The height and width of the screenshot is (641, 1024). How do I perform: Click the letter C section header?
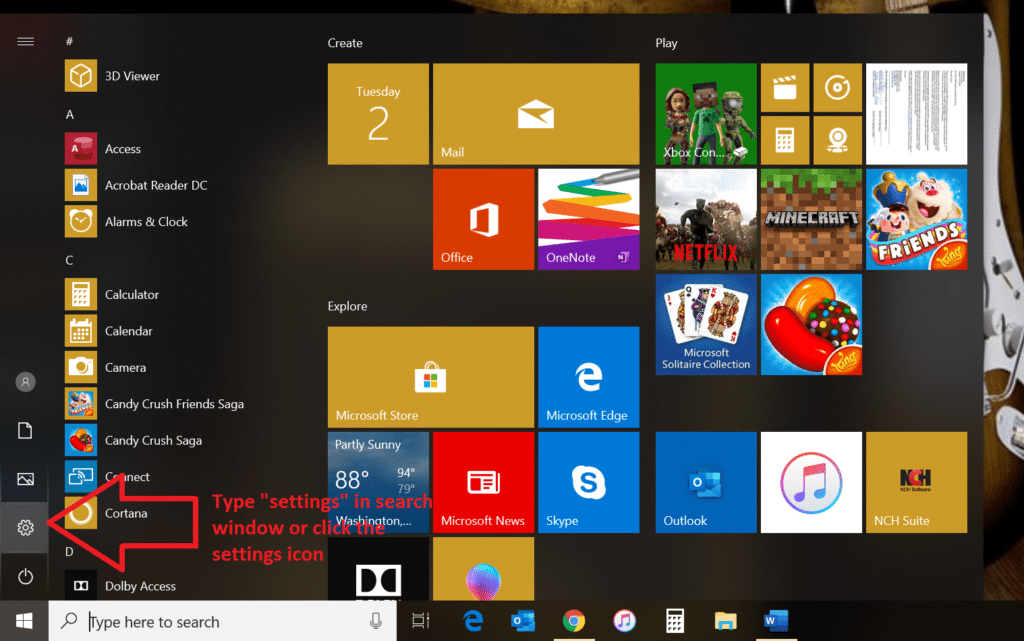click(70, 260)
